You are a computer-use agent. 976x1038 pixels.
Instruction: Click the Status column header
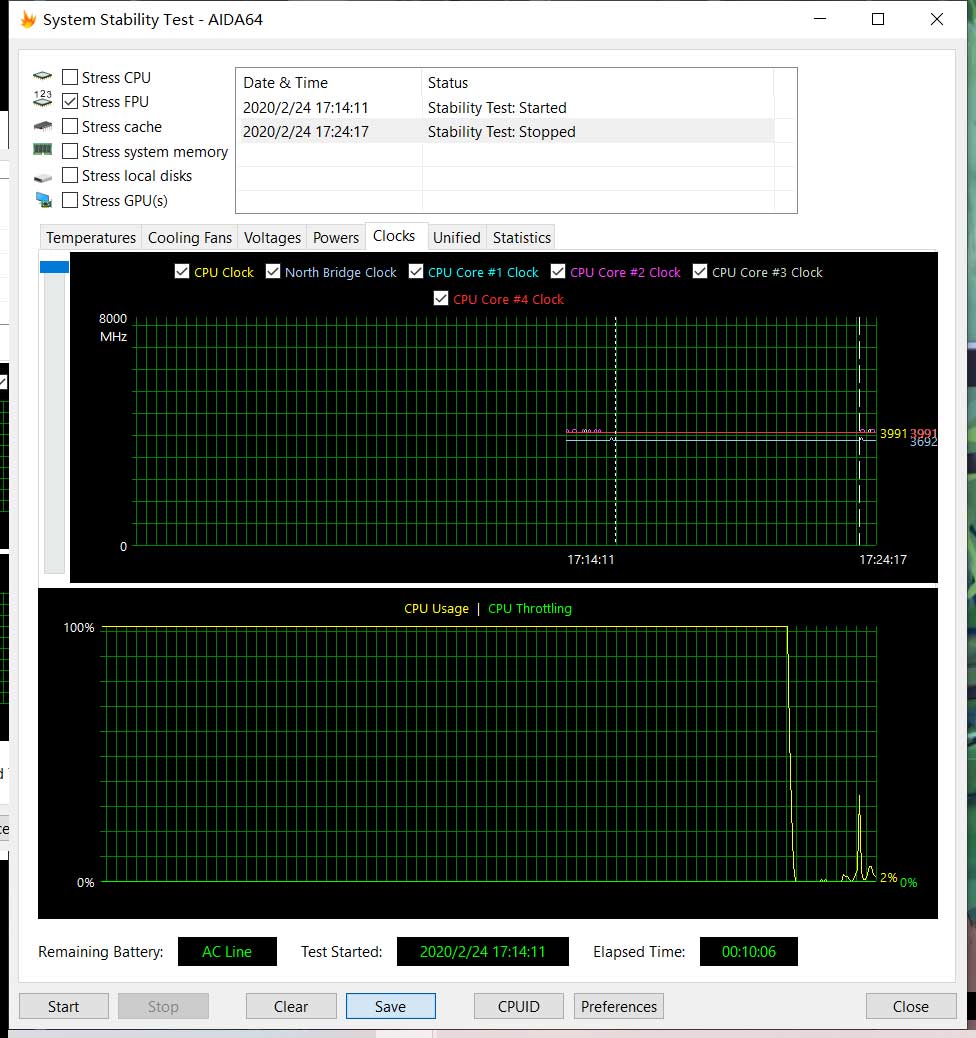click(x=597, y=83)
